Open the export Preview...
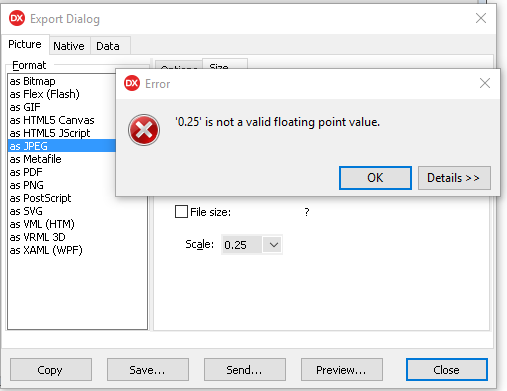The image size is (507, 391). point(342,369)
